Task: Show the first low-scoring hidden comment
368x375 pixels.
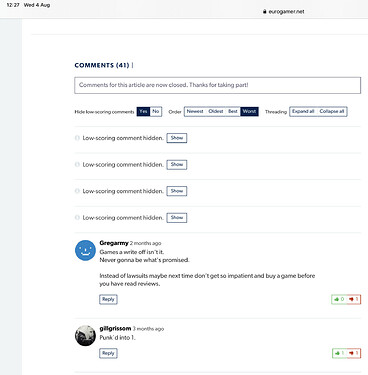Action: tap(177, 138)
